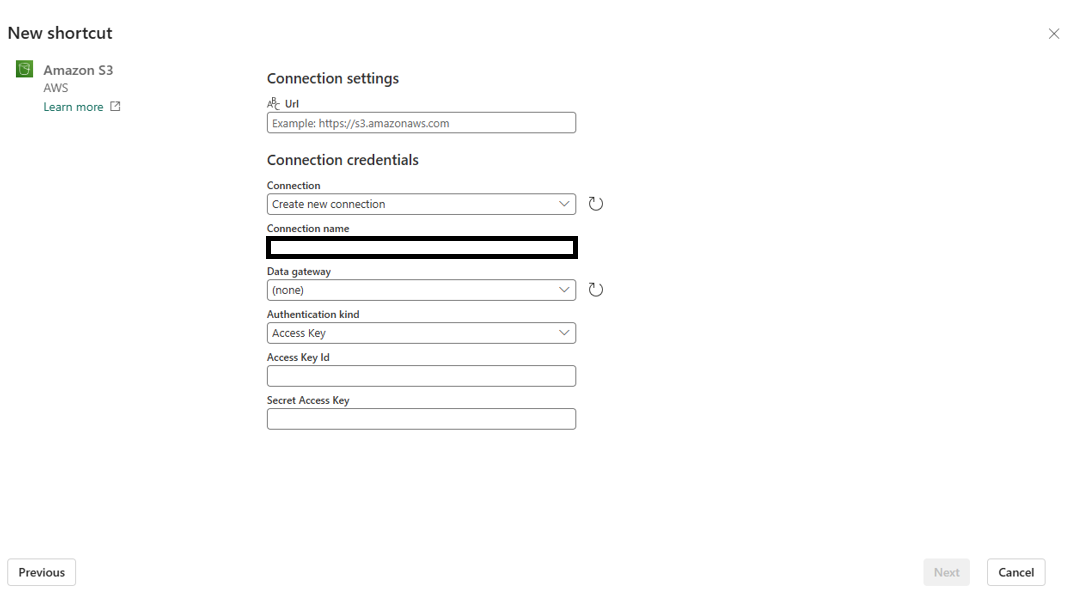Open the Data gateway dropdown set to (none)
The image size is (1071, 601).
tap(421, 290)
